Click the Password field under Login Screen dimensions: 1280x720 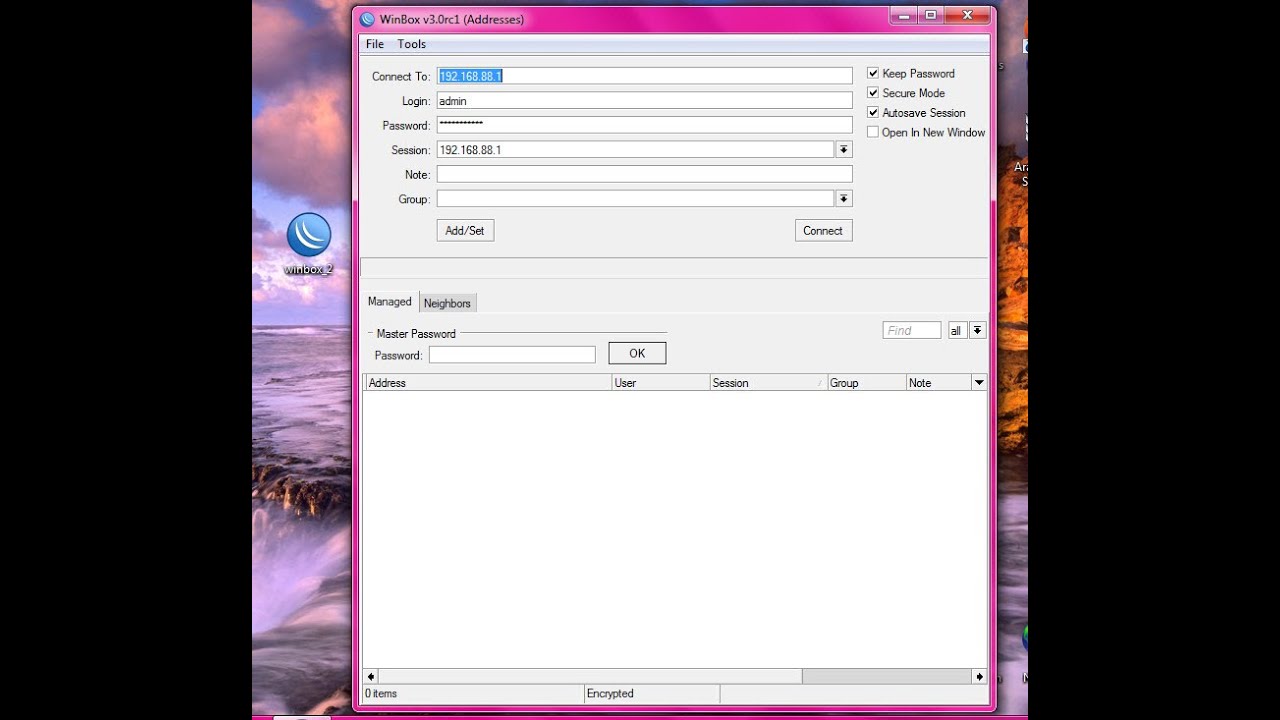644,125
